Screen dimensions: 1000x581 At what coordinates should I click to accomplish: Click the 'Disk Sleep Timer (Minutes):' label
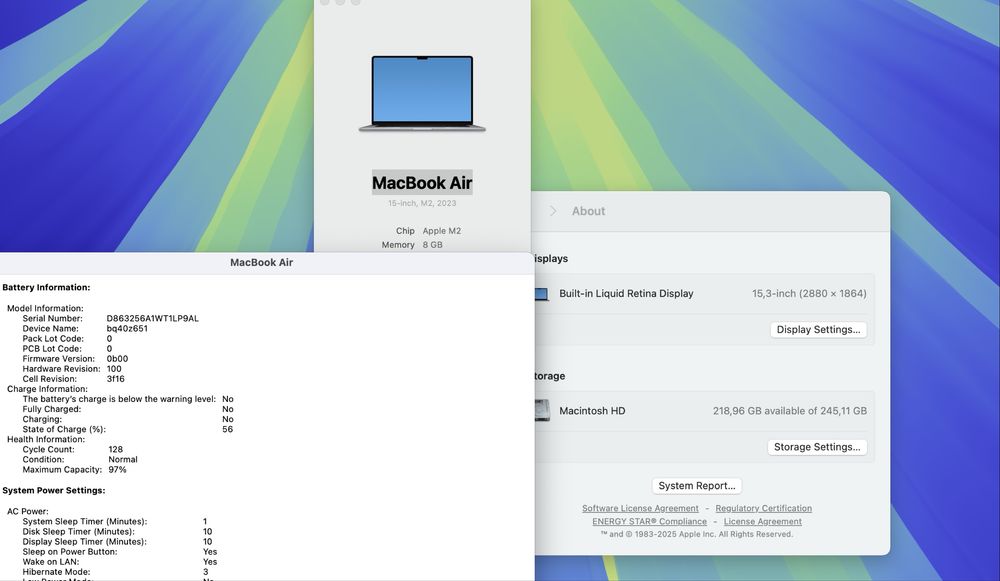click(78, 532)
